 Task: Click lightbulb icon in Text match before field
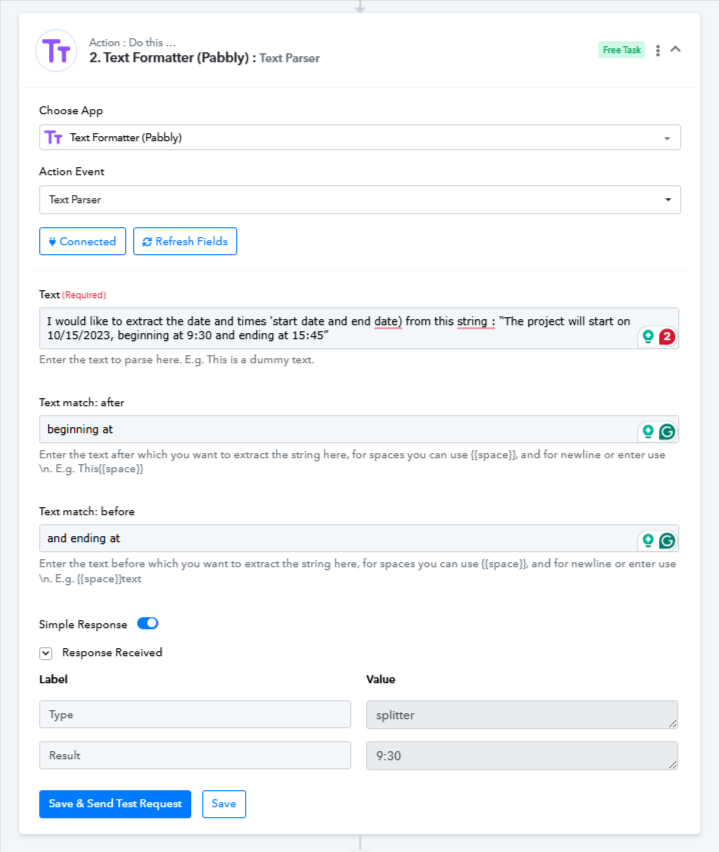pos(648,540)
